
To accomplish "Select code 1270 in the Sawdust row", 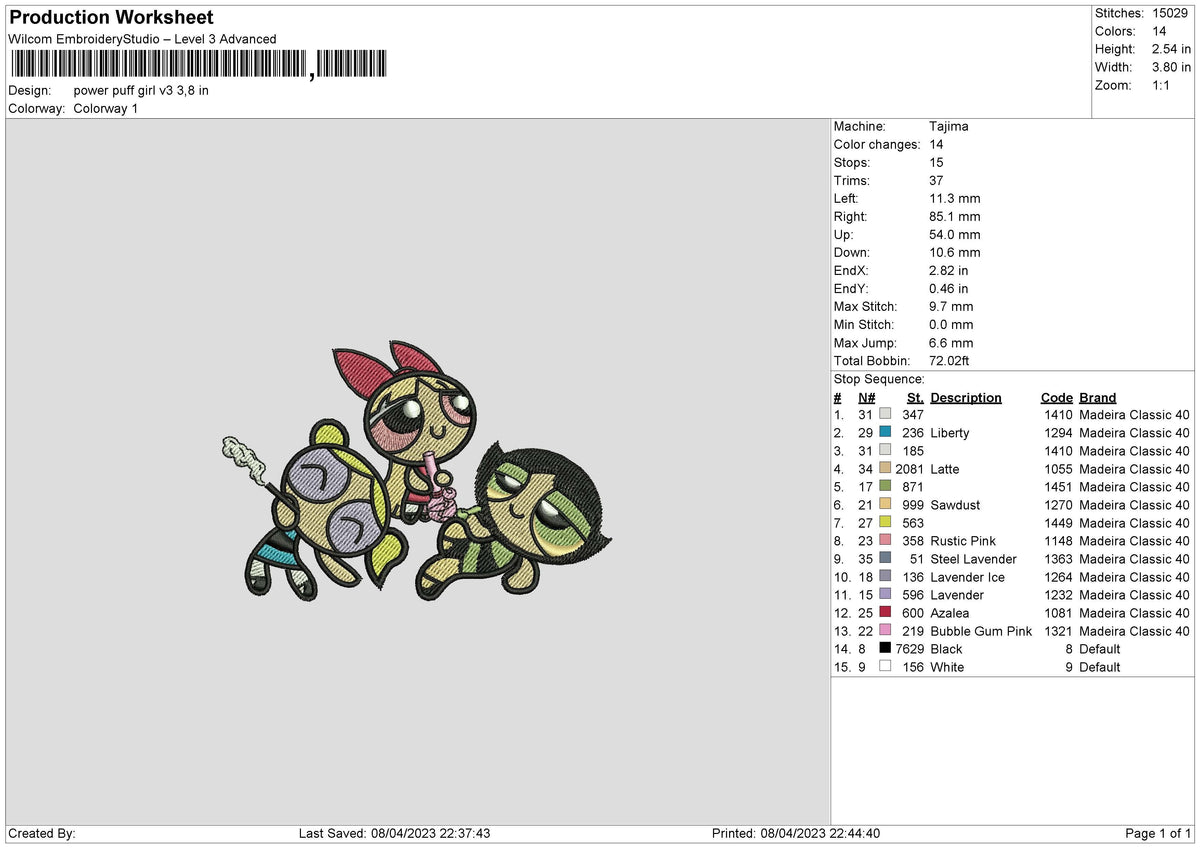I will click(x=1058, y=505).
